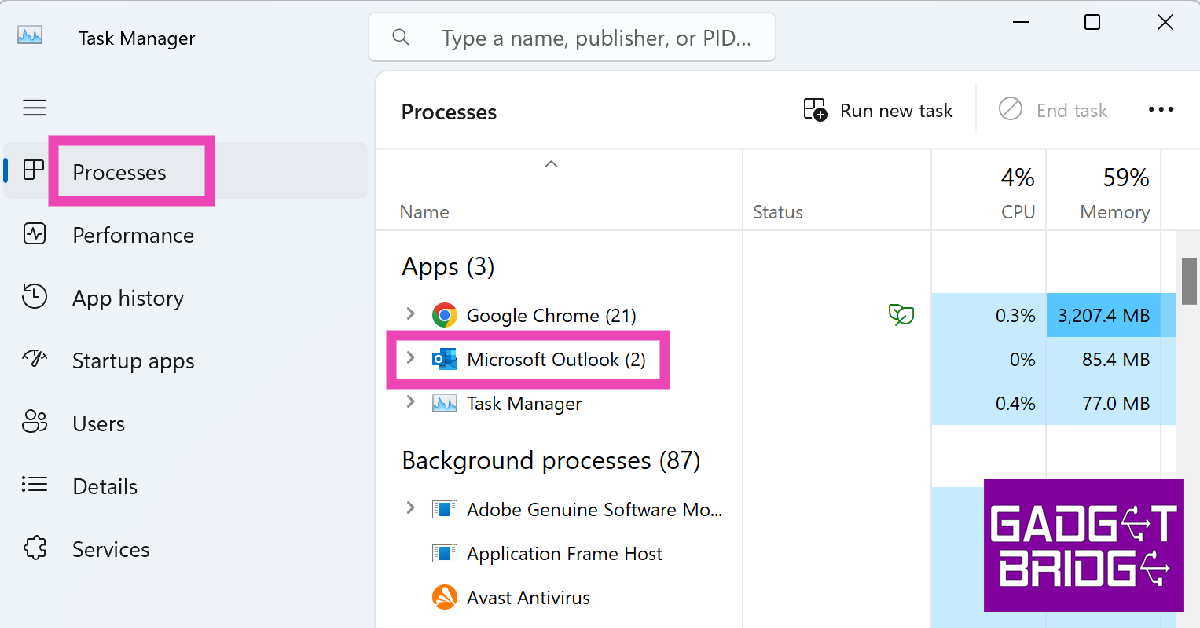Click the Microsoft Outlook app icon
Viewport: 1200px width, 628px height.
click(x=444, y=360)
